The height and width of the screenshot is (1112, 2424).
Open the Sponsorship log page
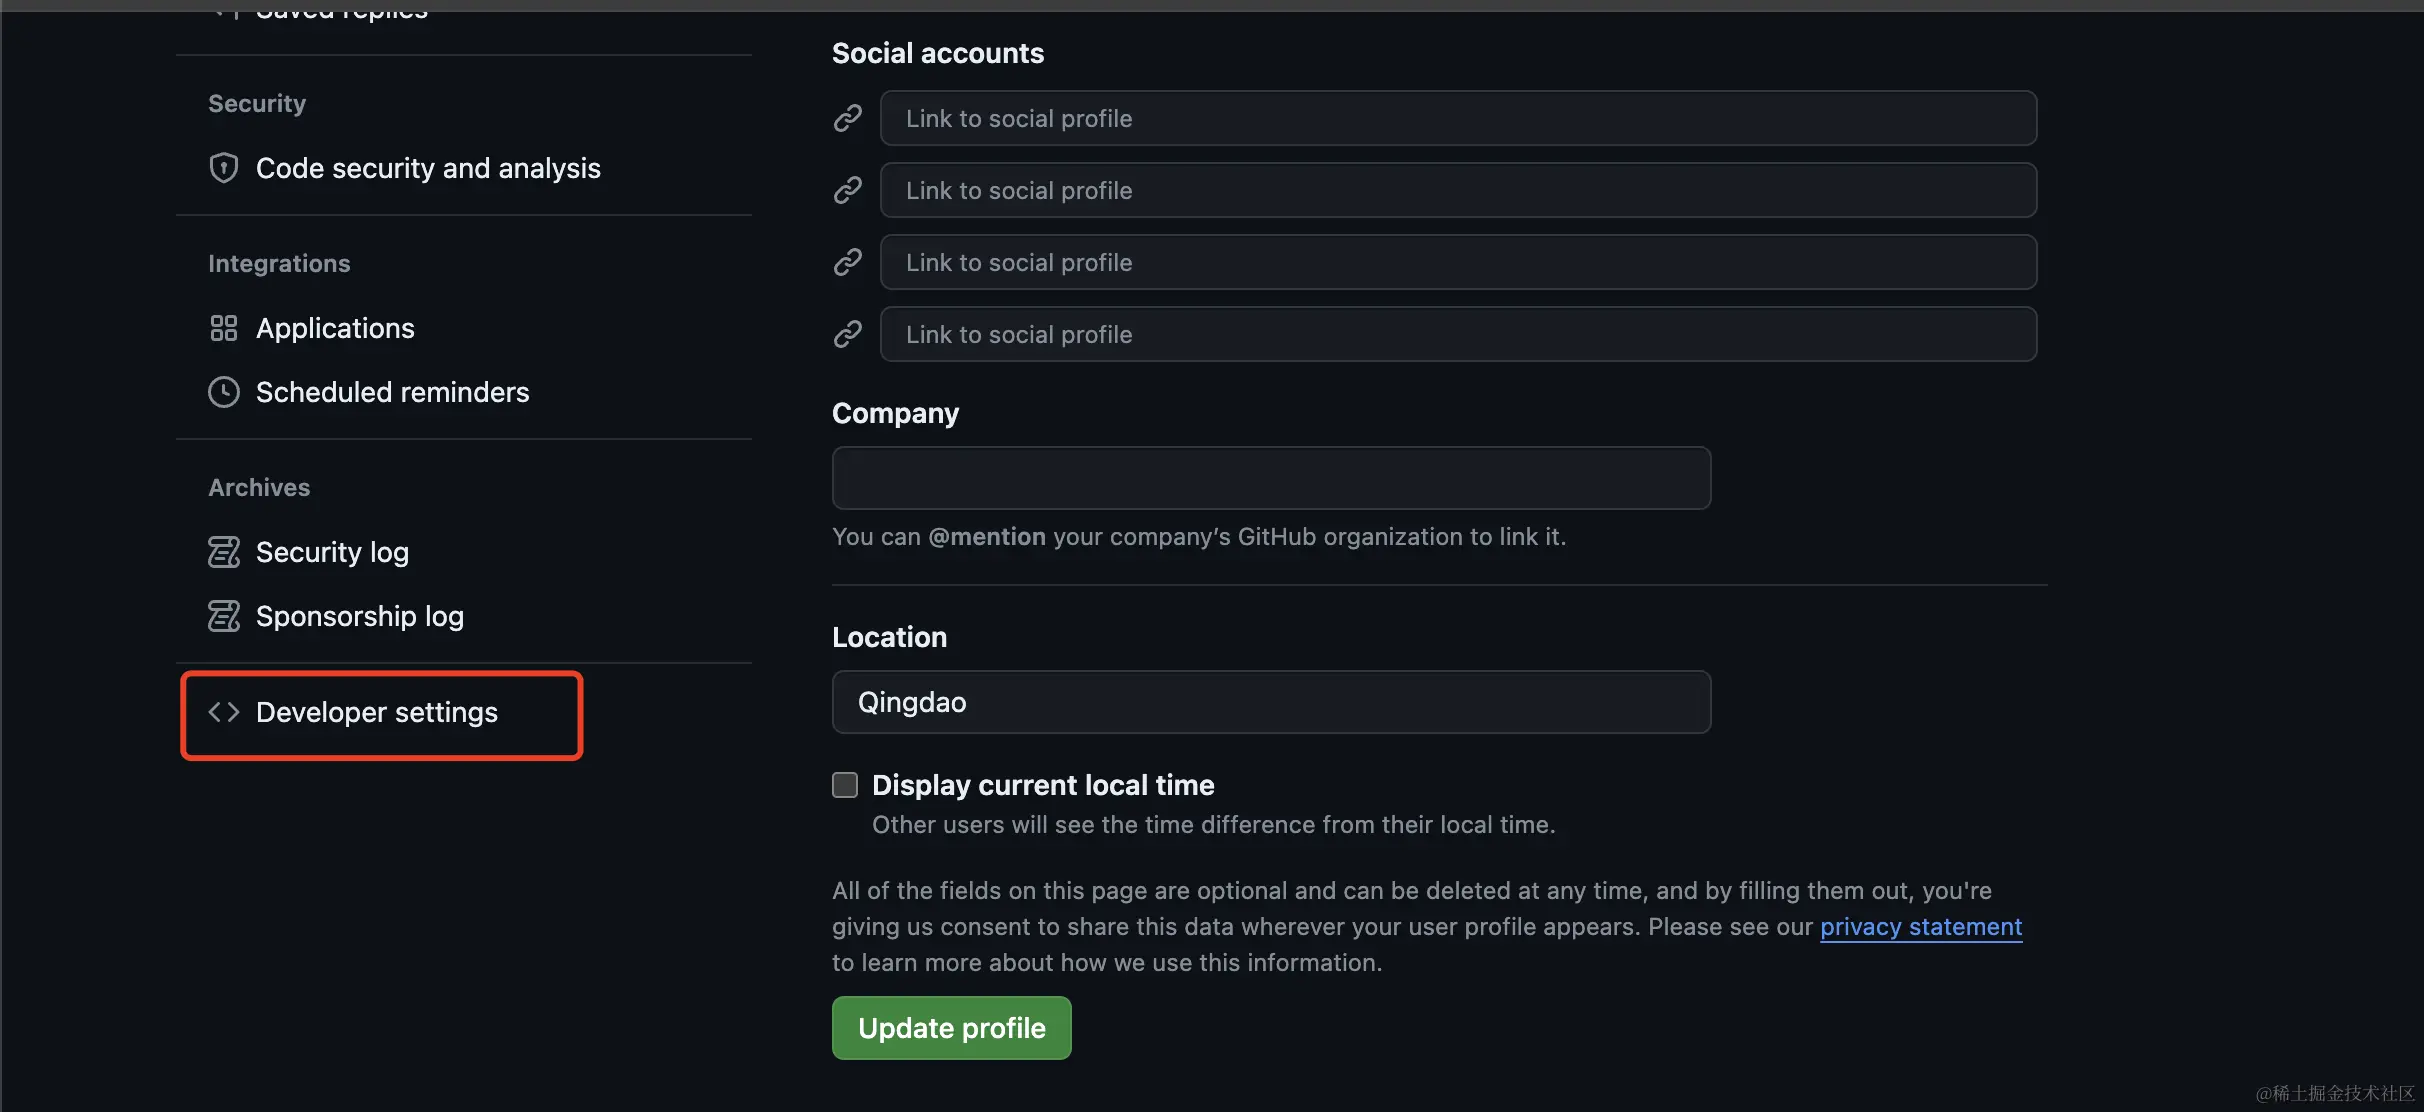(x=360, y=616)
